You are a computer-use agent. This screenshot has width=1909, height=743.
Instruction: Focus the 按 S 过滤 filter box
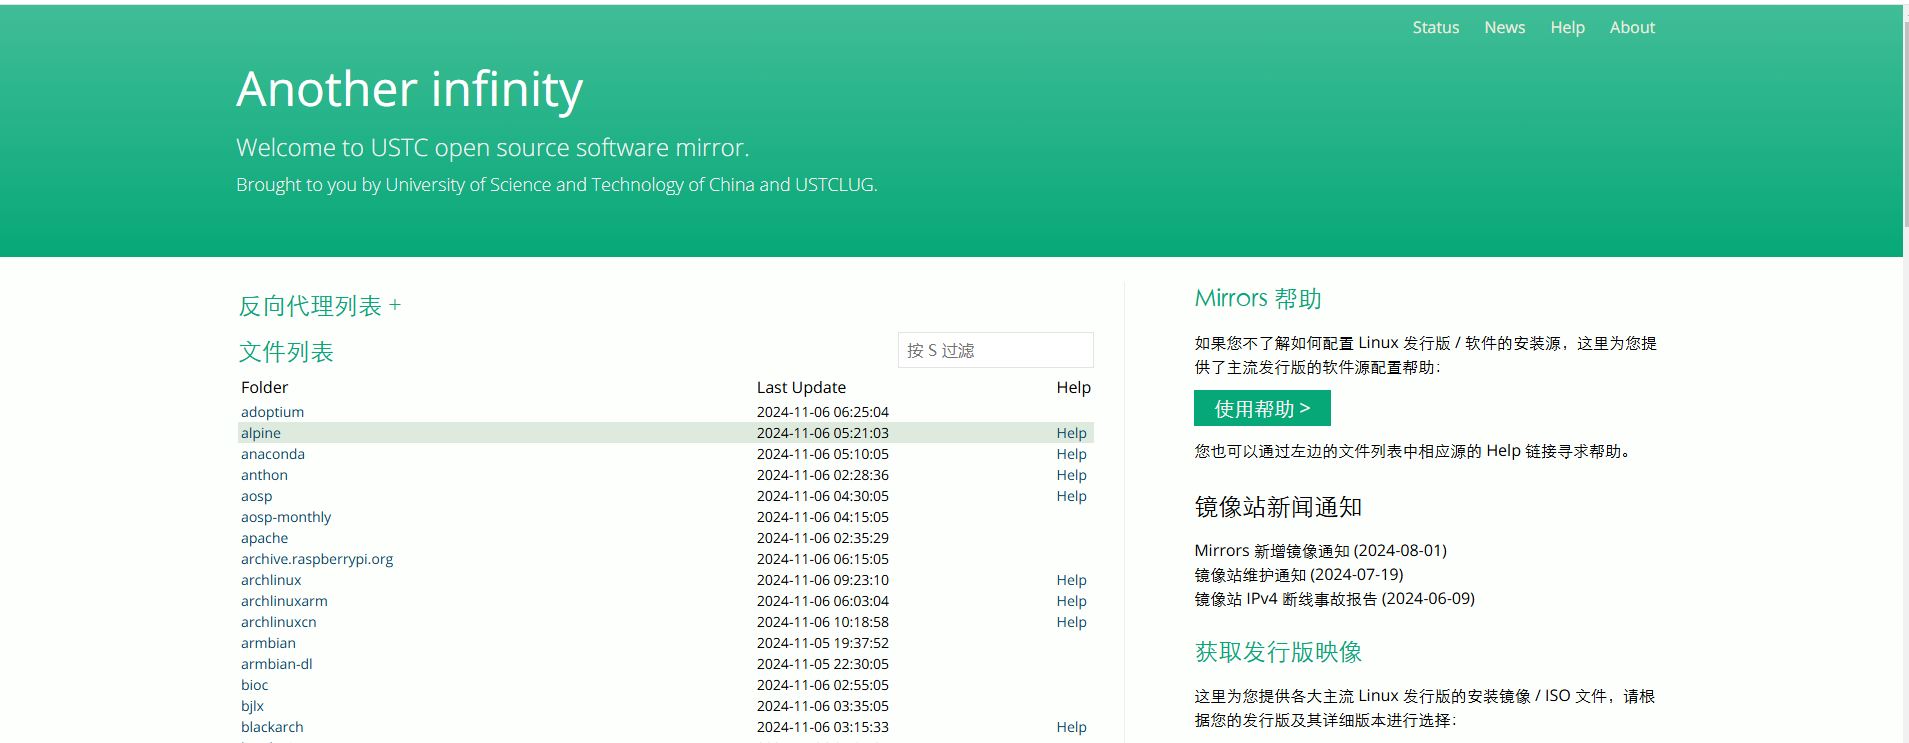(x=995, y=350)
